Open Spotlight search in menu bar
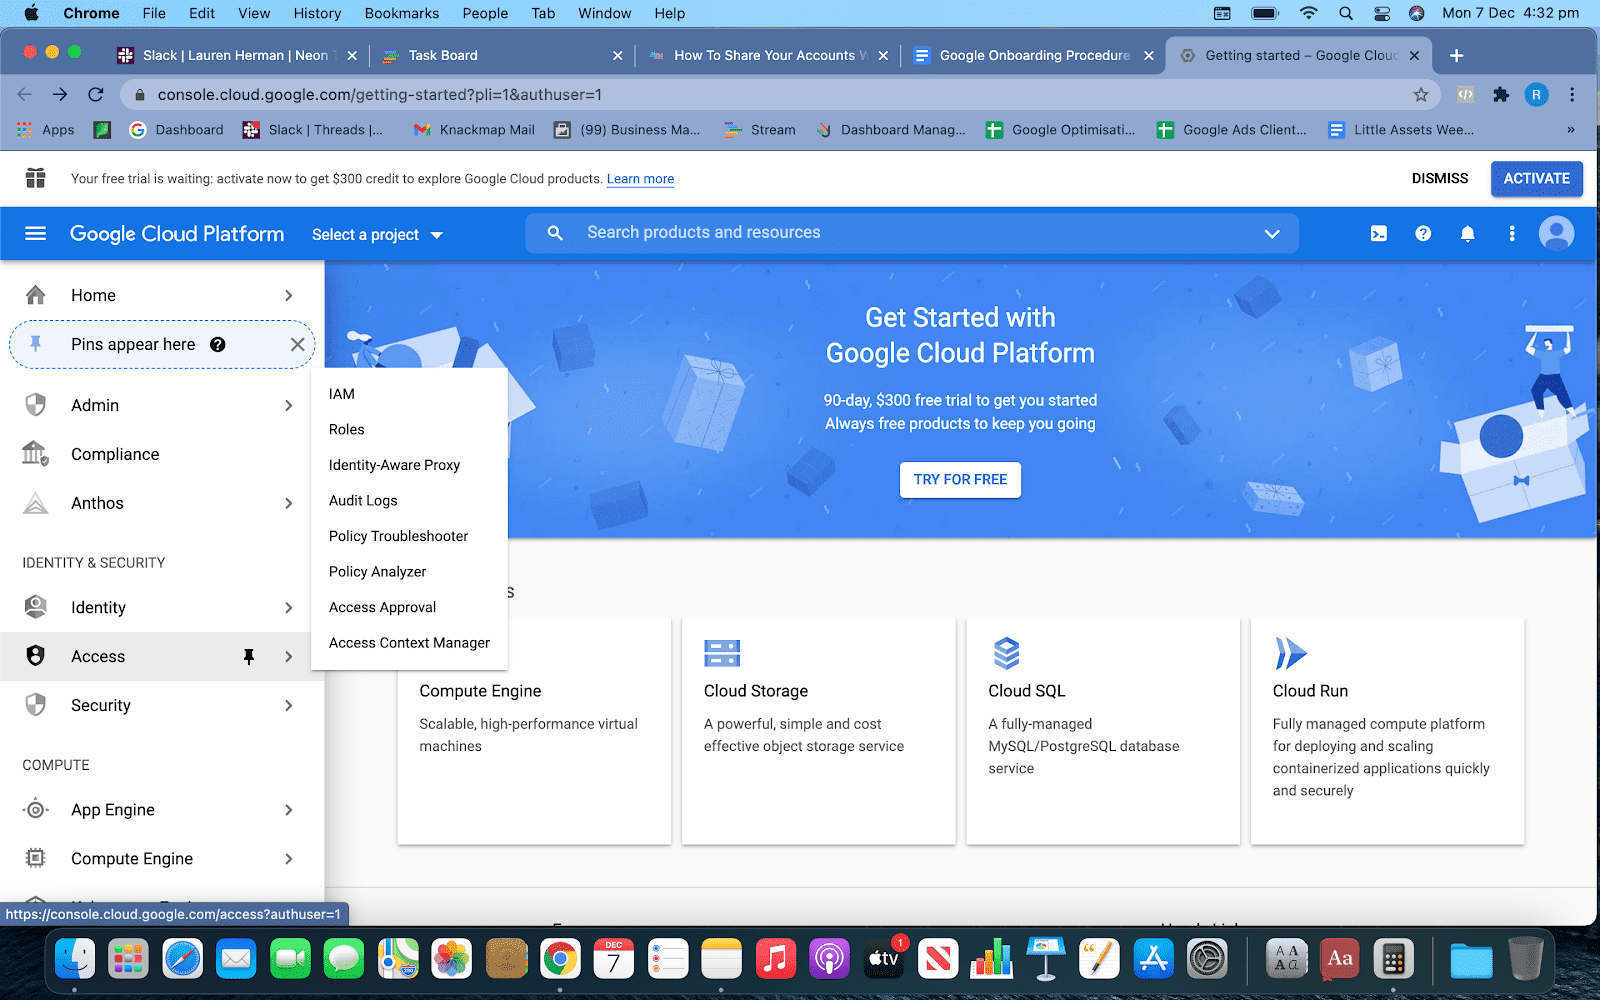Screen dimensions: 1600x1000 1346,13
